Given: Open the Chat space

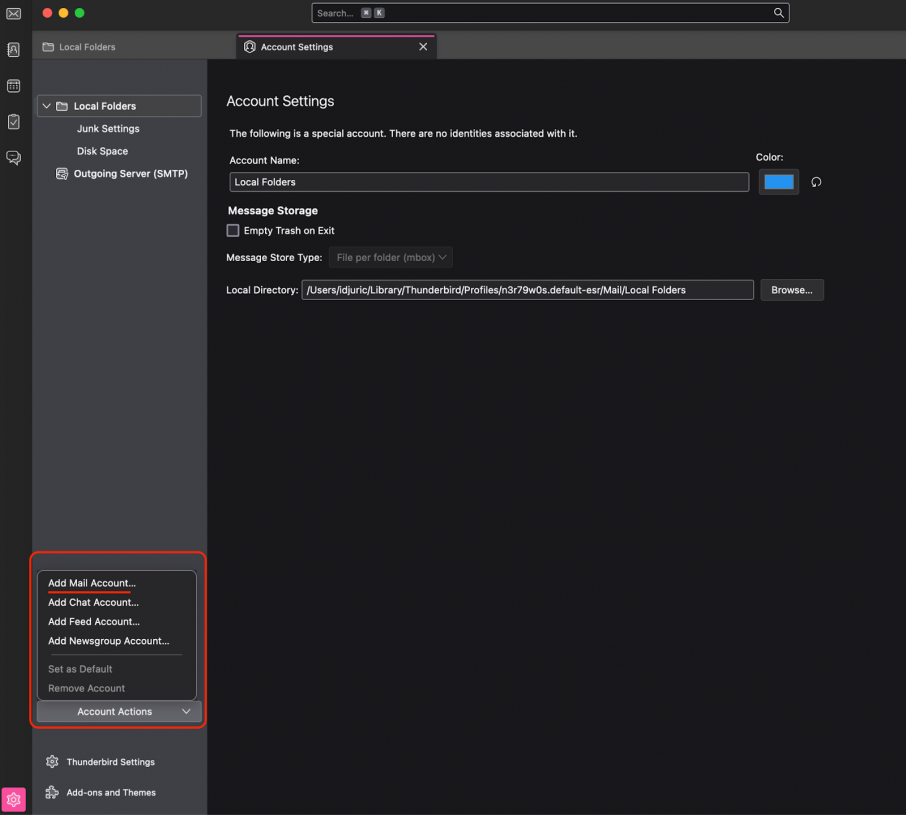Looking at the screenshot, I should tap(13, 157).
